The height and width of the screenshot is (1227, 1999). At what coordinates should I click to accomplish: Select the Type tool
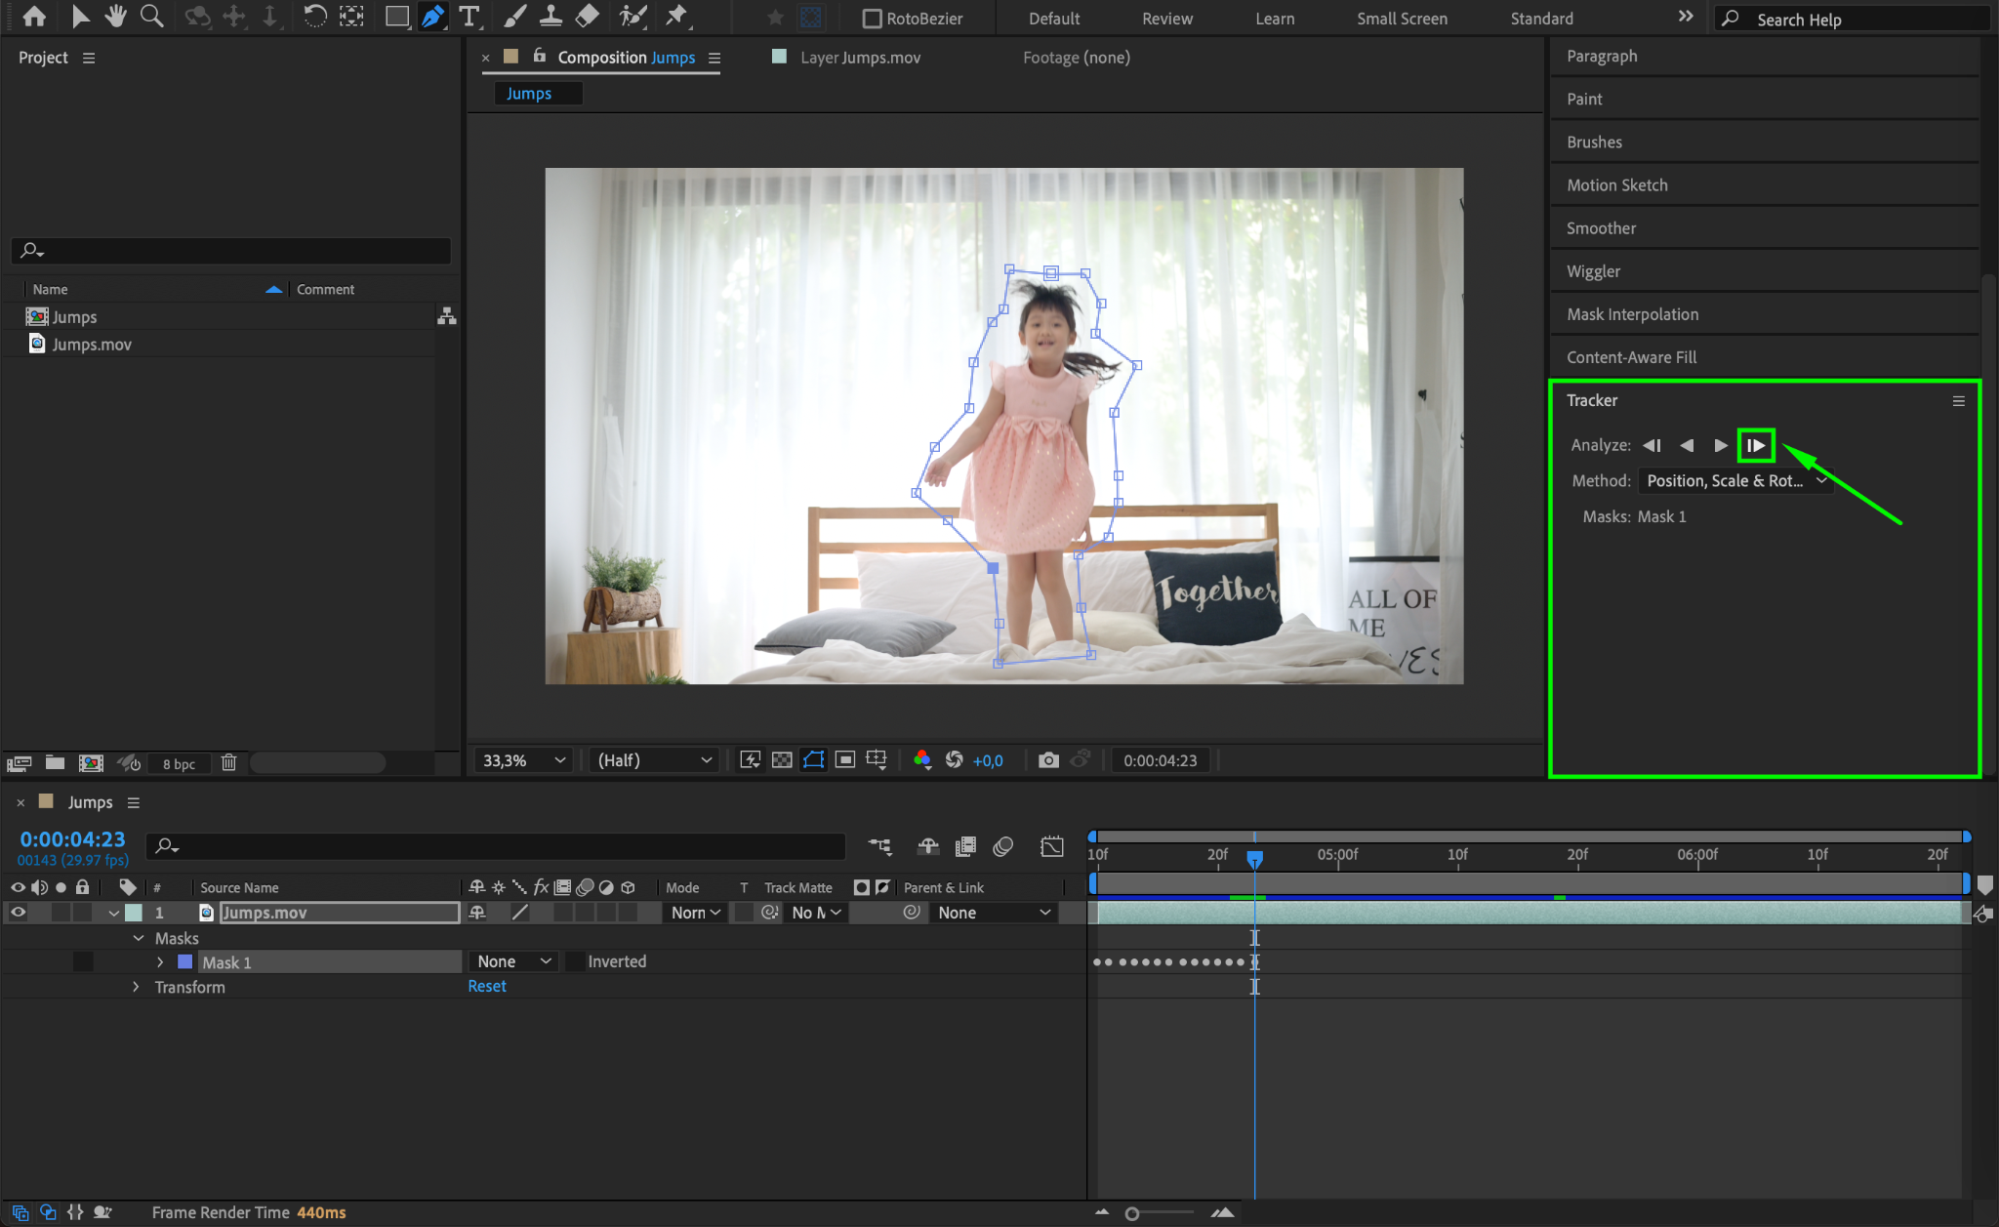(x=469, y=16)
